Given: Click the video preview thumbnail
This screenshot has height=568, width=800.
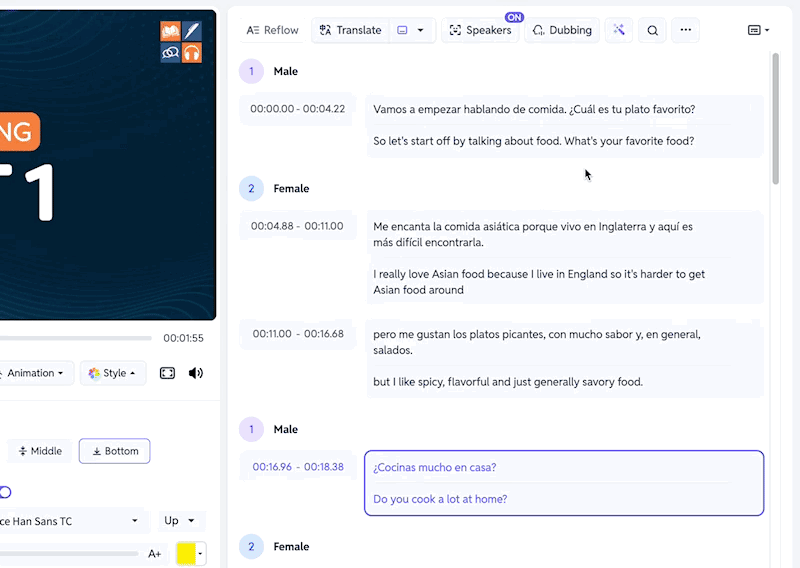Looking at the screenshot, I should click(108, 165).
